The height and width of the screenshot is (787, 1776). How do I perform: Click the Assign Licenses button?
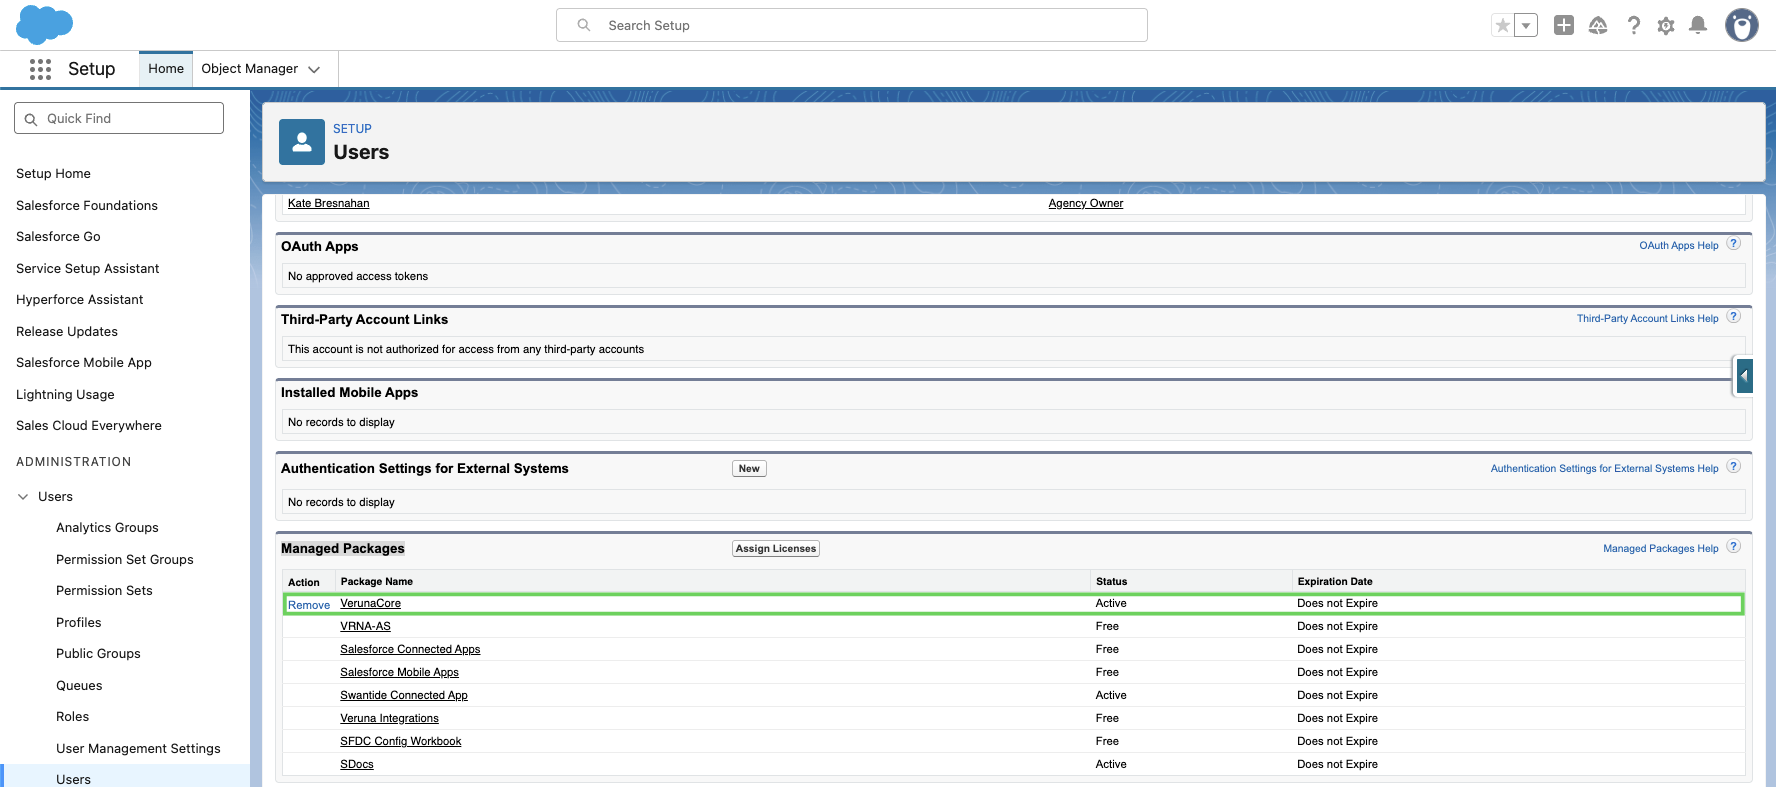tap(776, 549)
